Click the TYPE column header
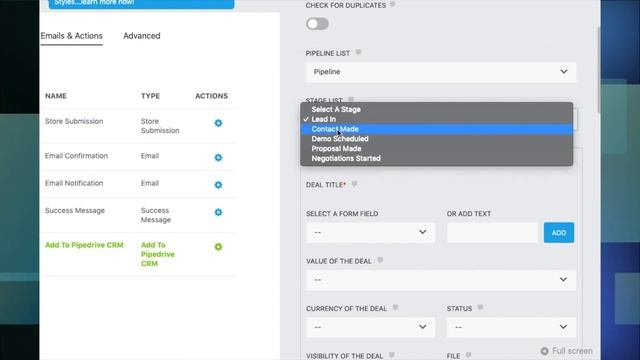The image size is (640, 360). coord(151,96)
